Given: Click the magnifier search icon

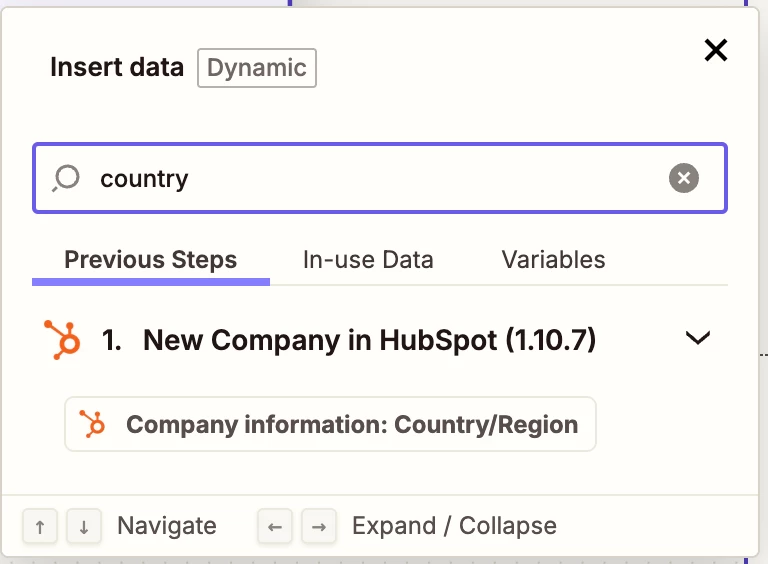Looking at the screenshot, I should pos(66,178).
